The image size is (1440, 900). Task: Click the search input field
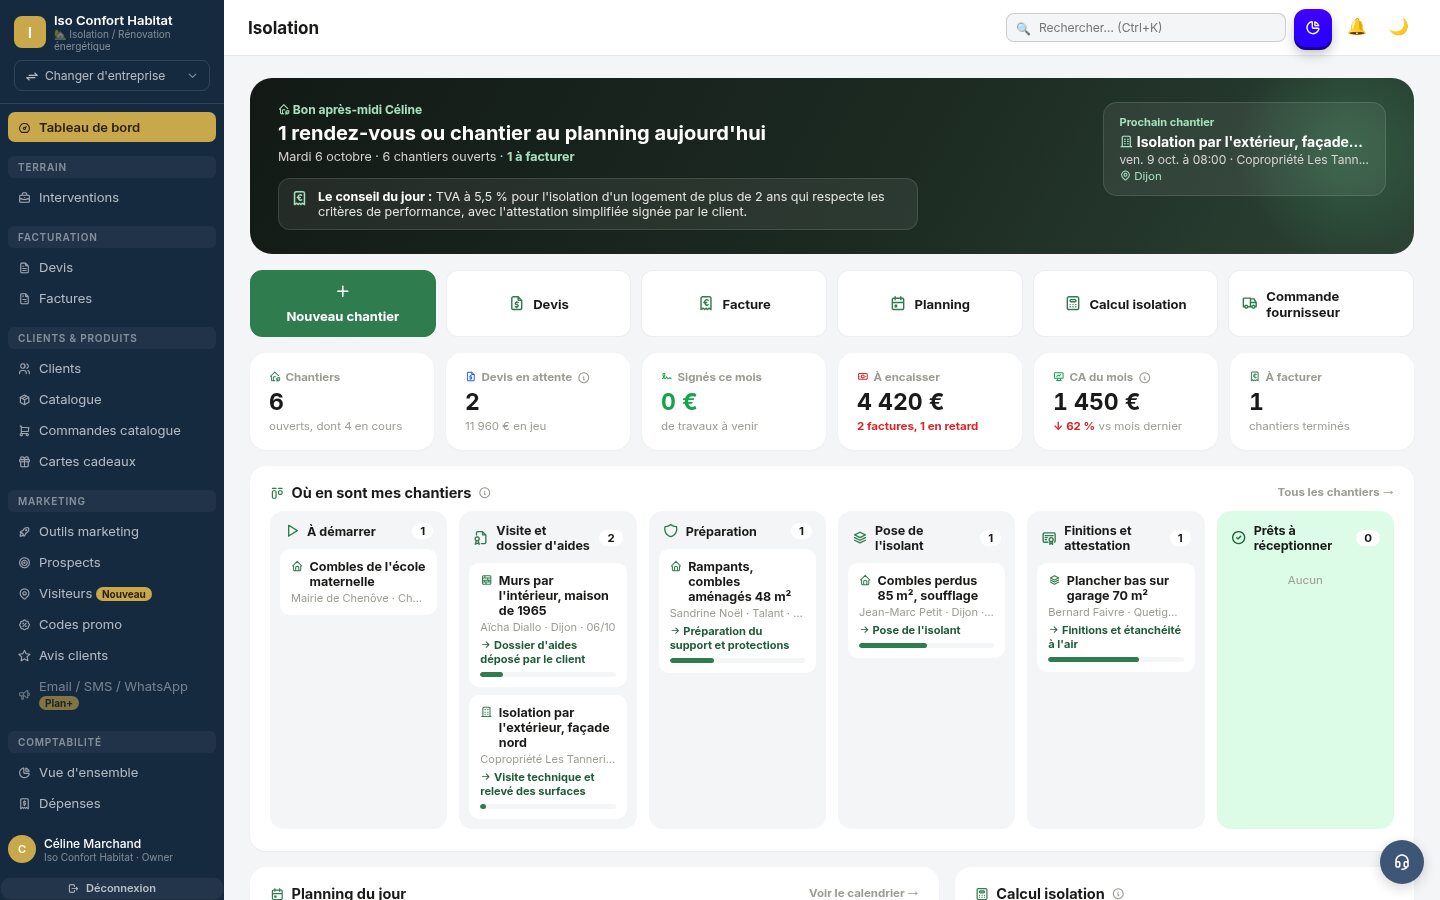click(x=1146, y=28)
